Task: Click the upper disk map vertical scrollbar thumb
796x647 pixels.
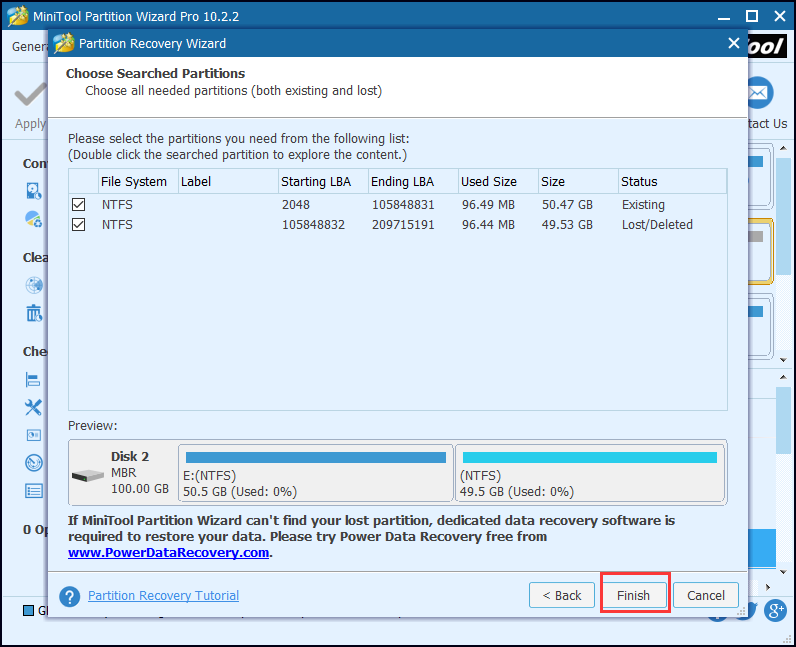Action: [x=783, y=216]
